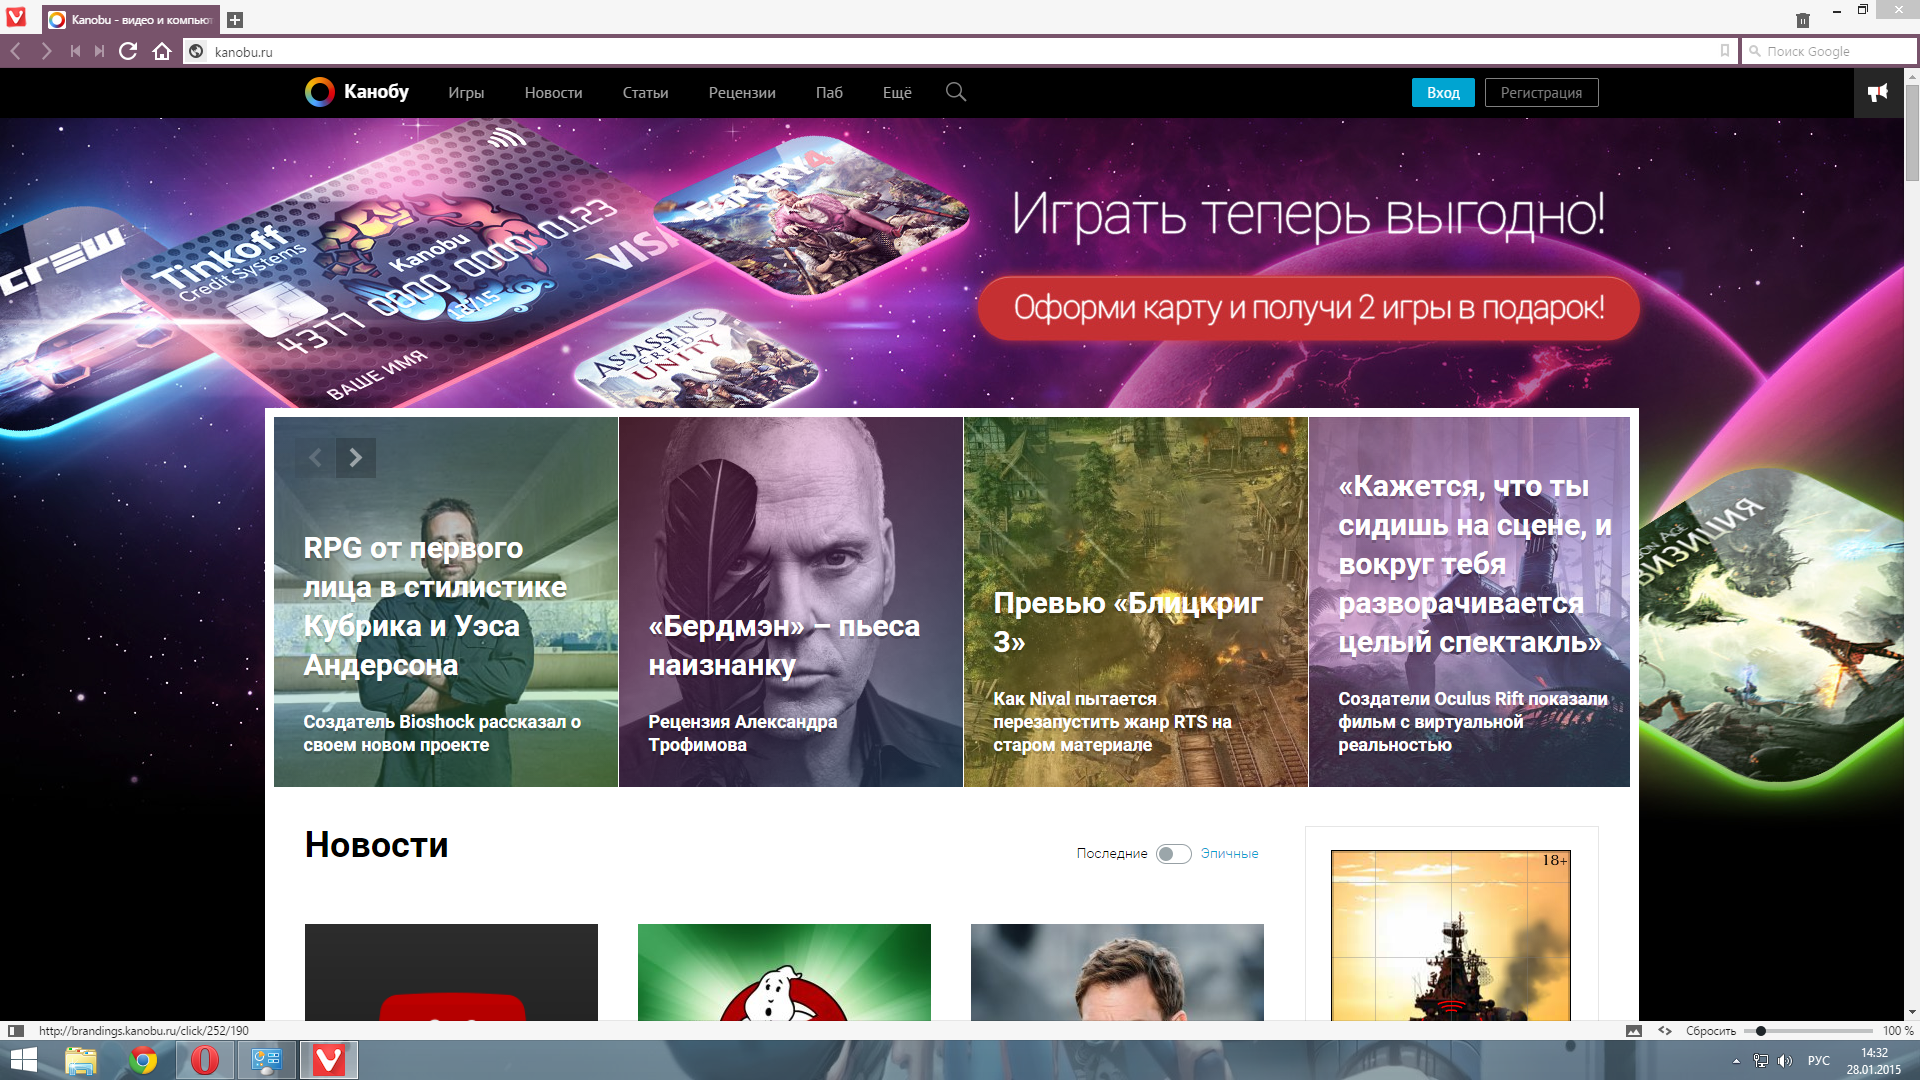This screenshot has width=1920, height=1080.
Task: Show site info globe icon
Action: pos(197,51)
